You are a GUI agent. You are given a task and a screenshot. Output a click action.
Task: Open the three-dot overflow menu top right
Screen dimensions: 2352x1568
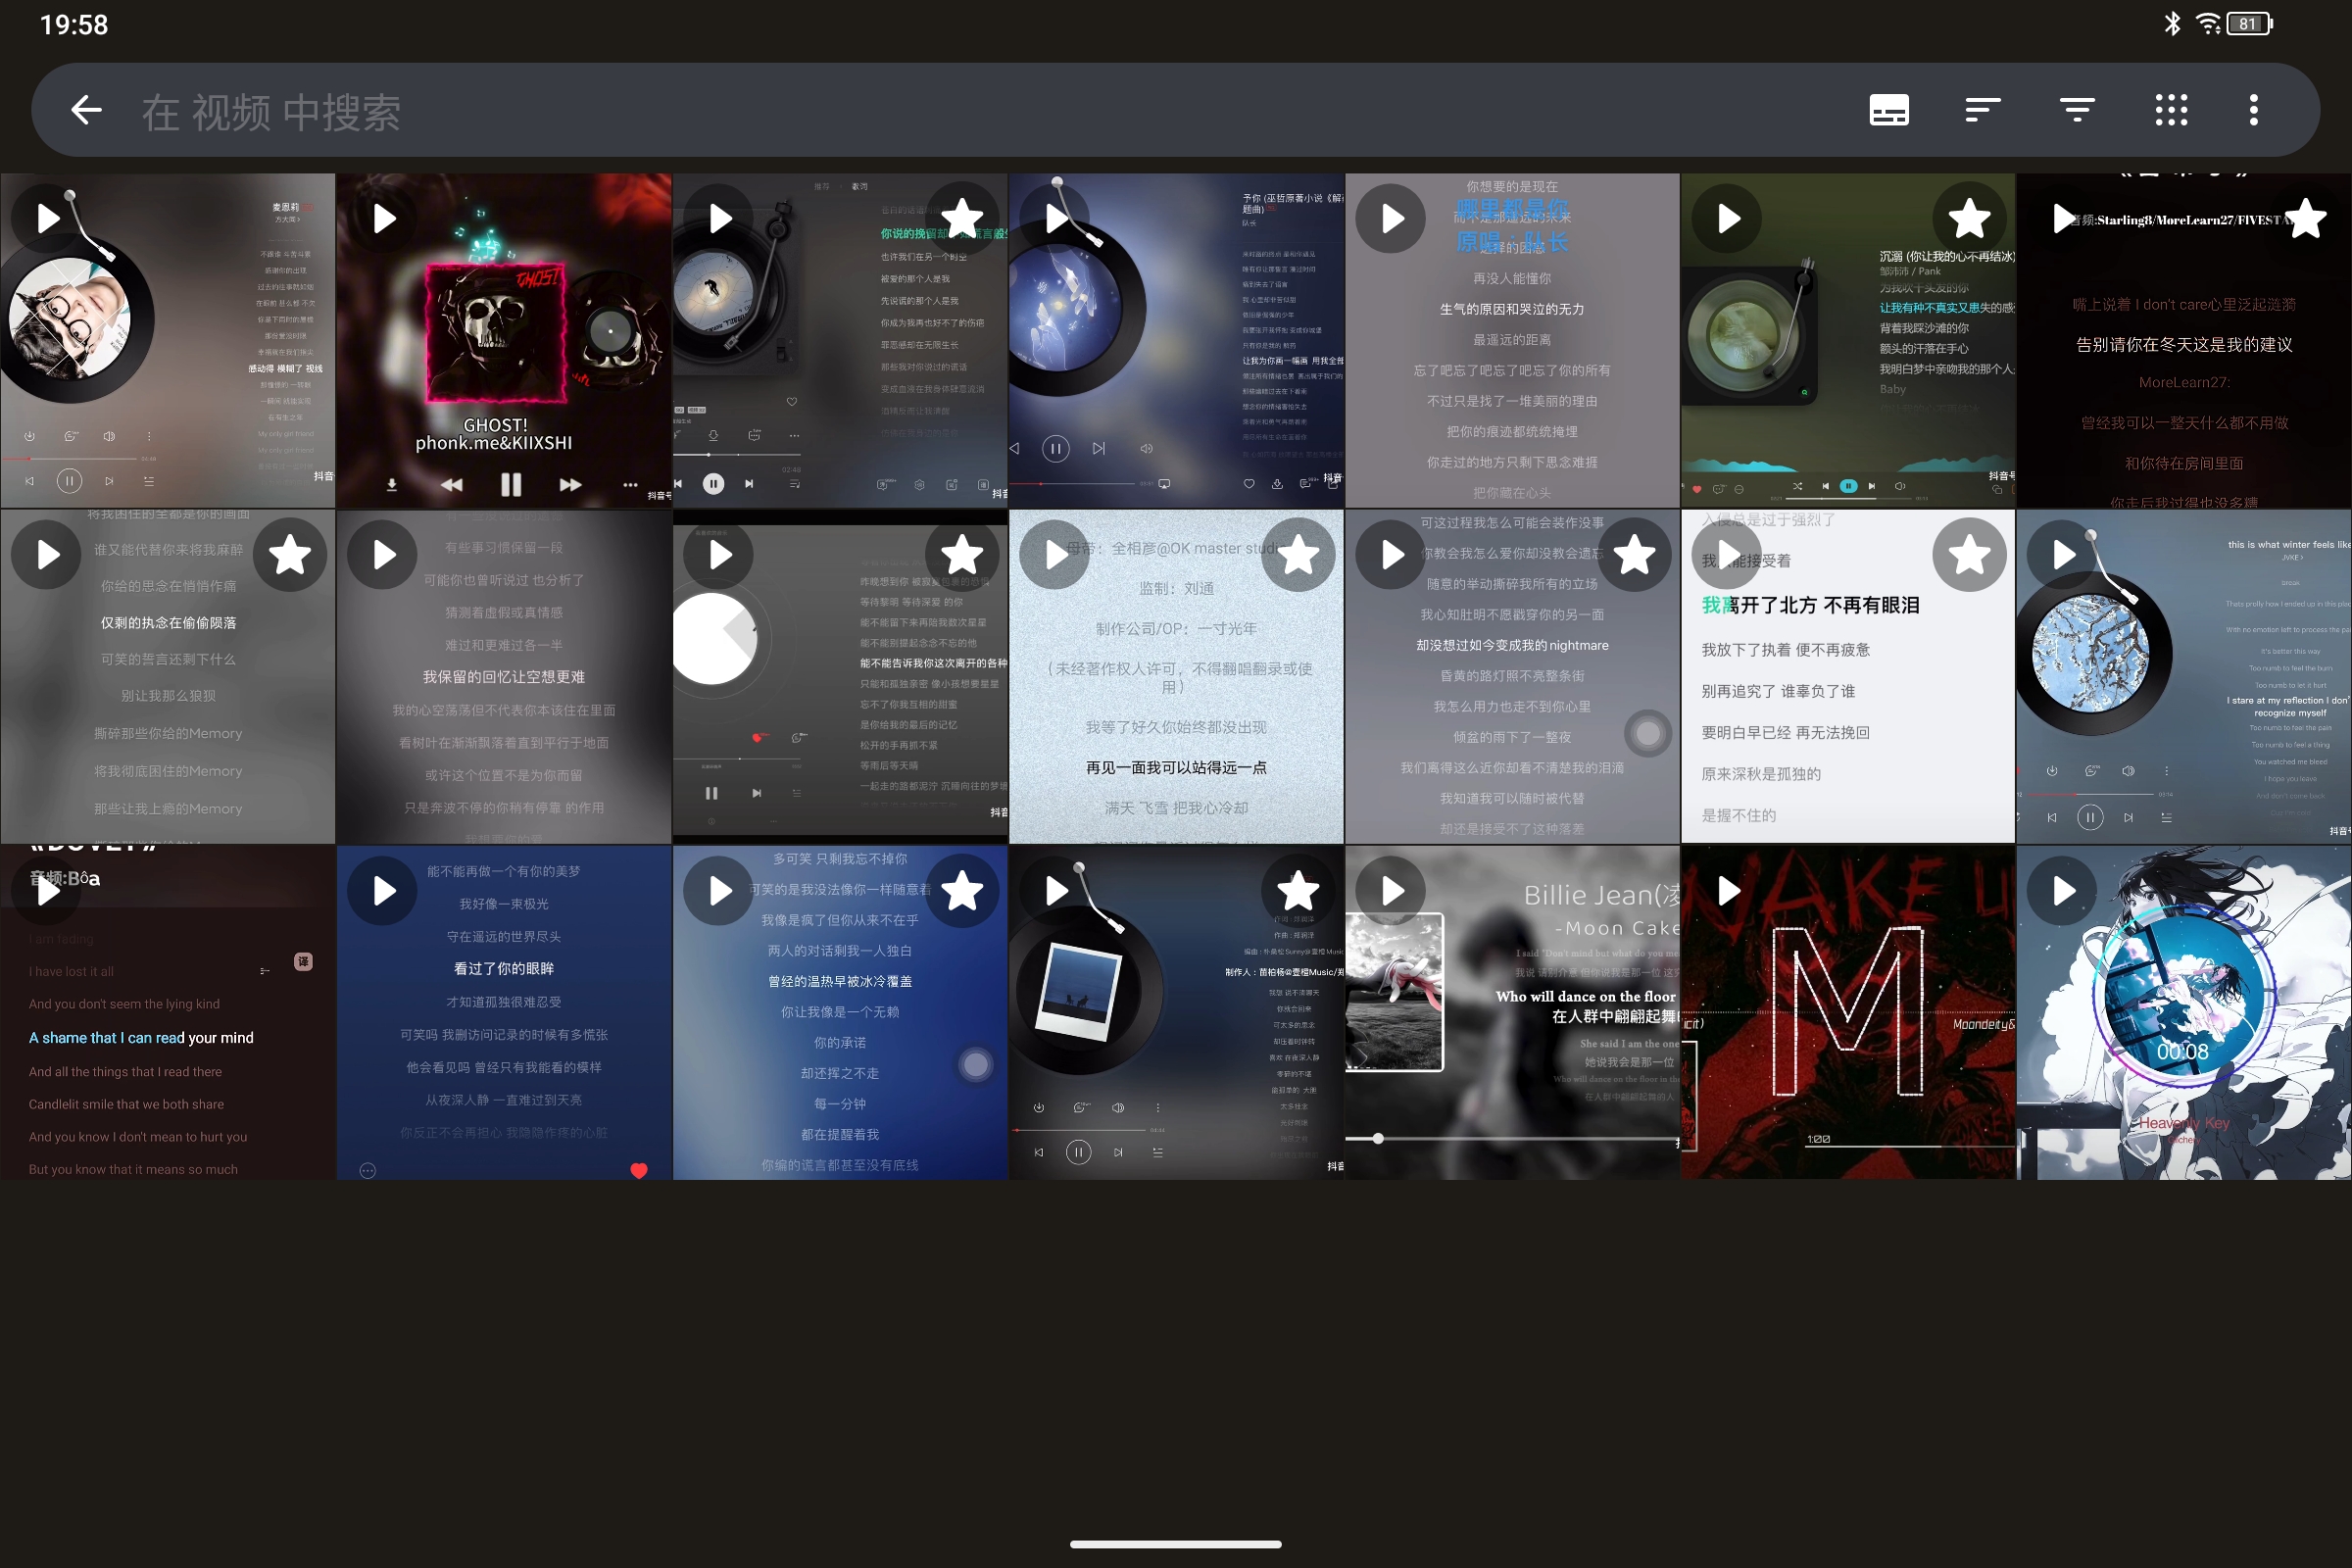click(x=2253, y=110)
